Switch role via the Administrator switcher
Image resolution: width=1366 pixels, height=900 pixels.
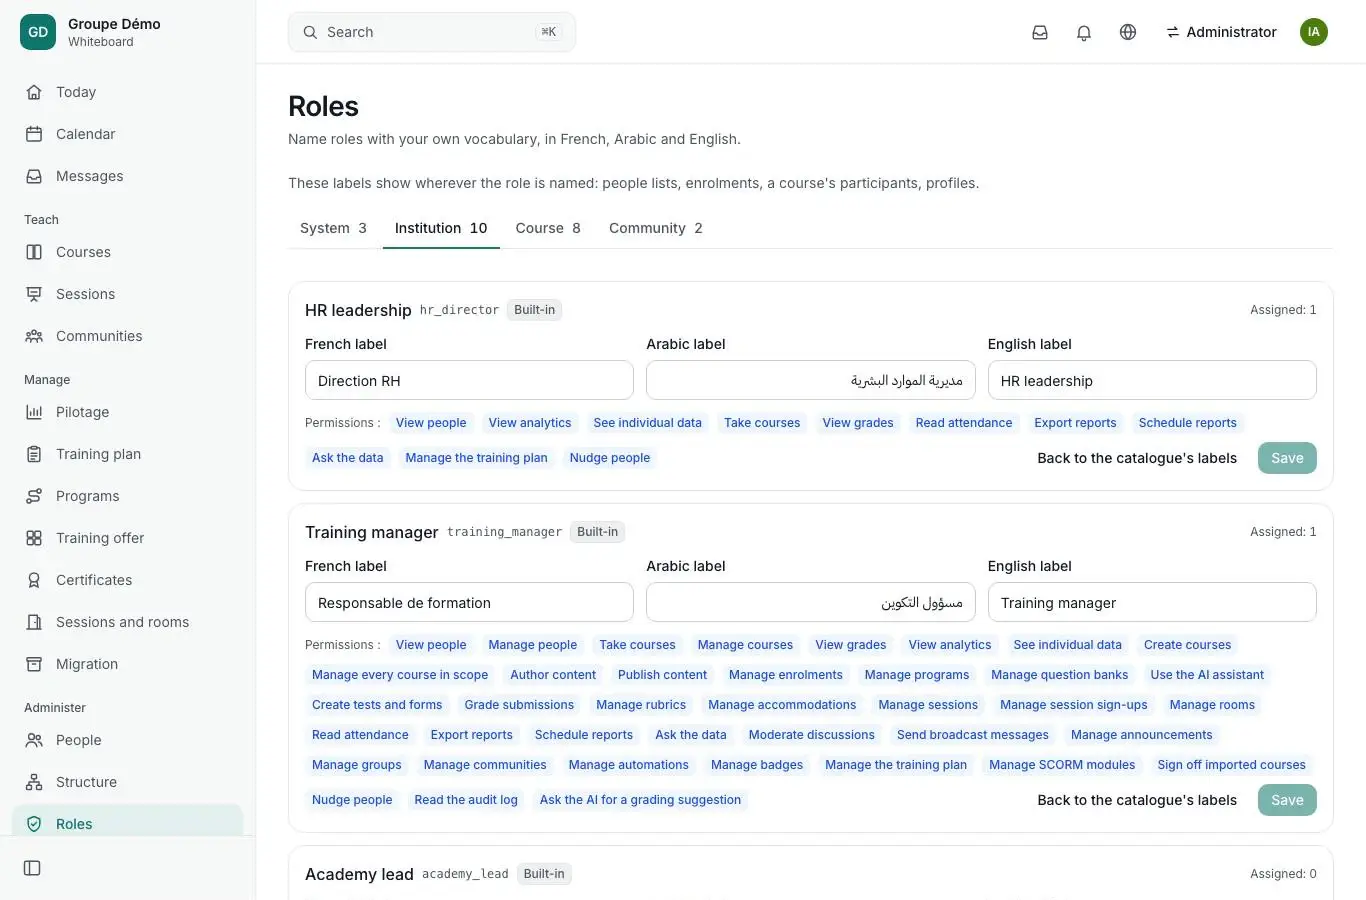tap(1221, 32)
